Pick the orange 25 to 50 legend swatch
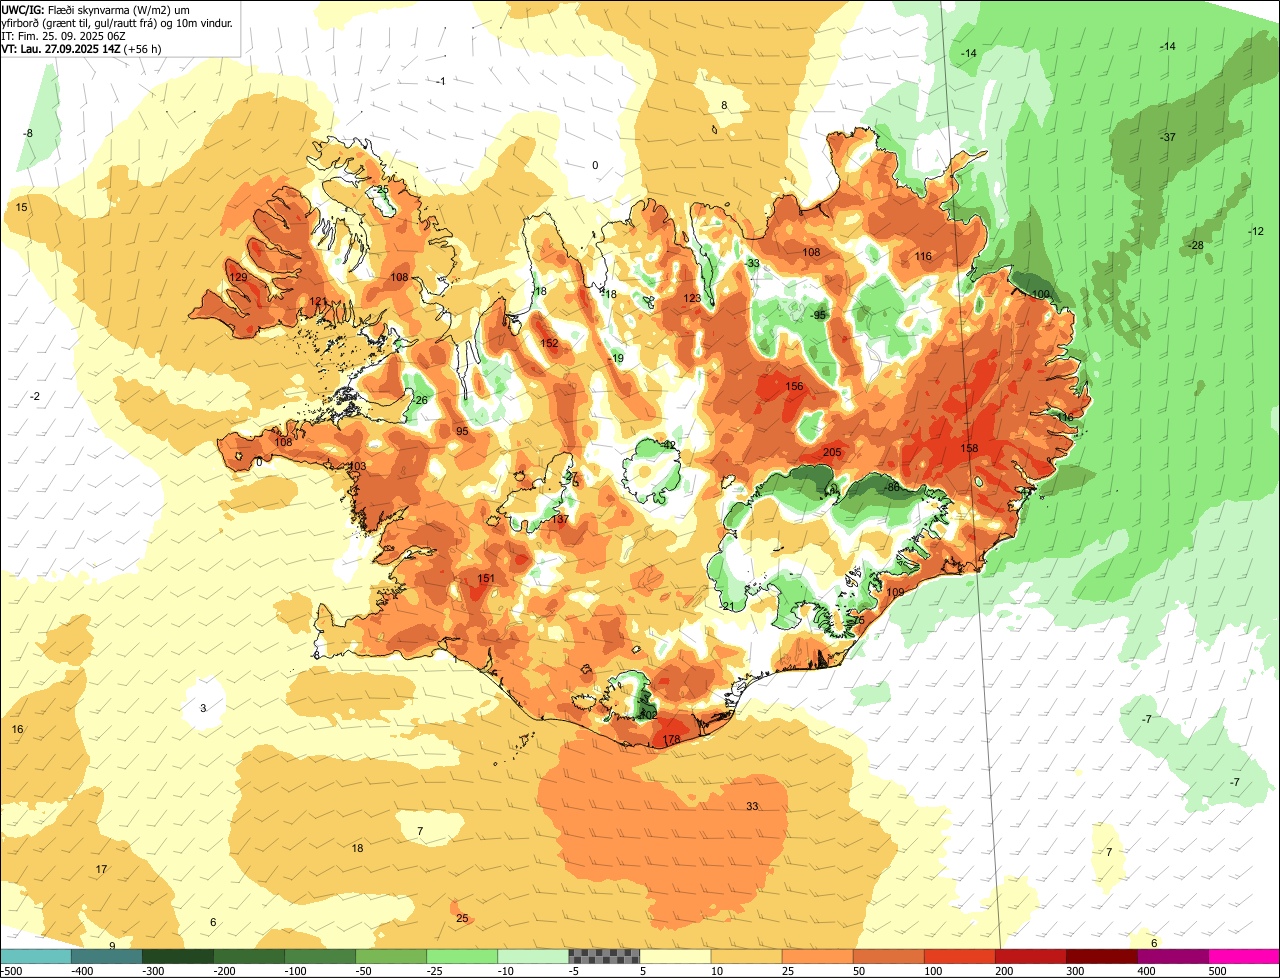 click(x=817, y=956)
